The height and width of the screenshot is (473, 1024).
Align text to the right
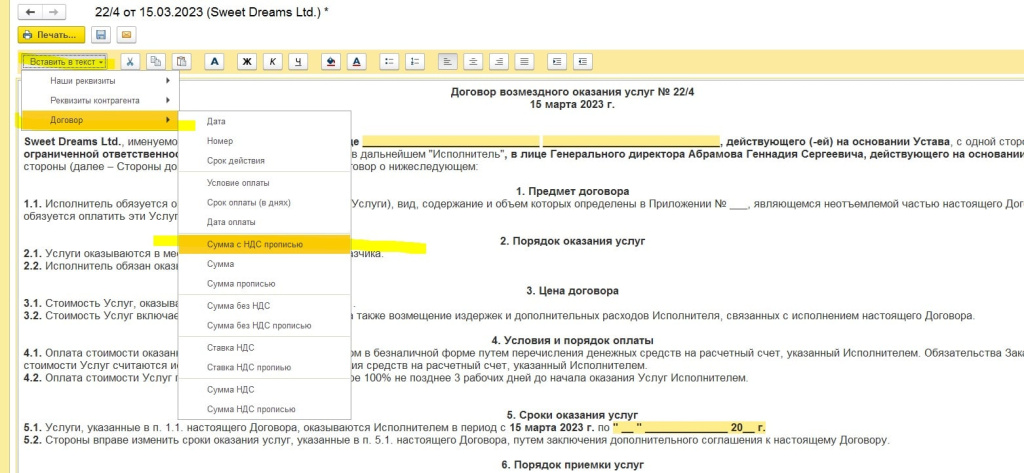[x=499, y=61]
